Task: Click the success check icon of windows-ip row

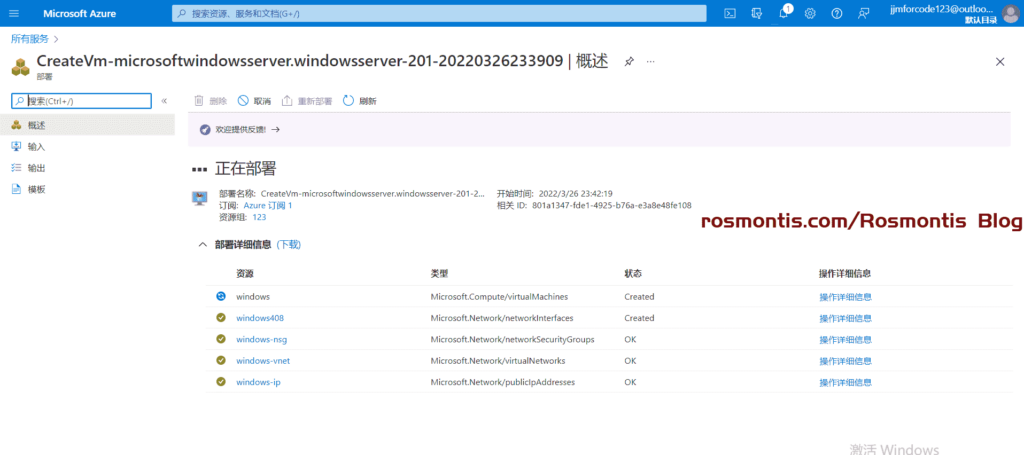Action: [x=221, y=382]
